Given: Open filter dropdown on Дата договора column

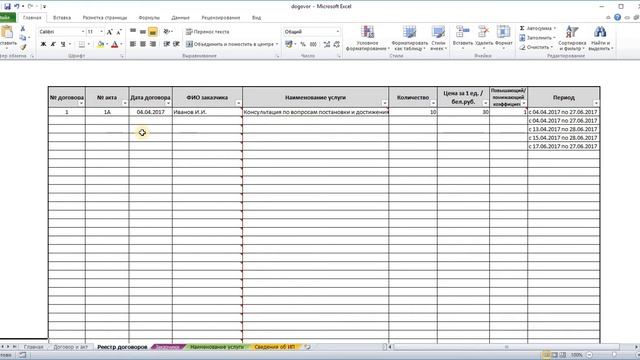Looking at the screenshot, I should coord(168,103).
